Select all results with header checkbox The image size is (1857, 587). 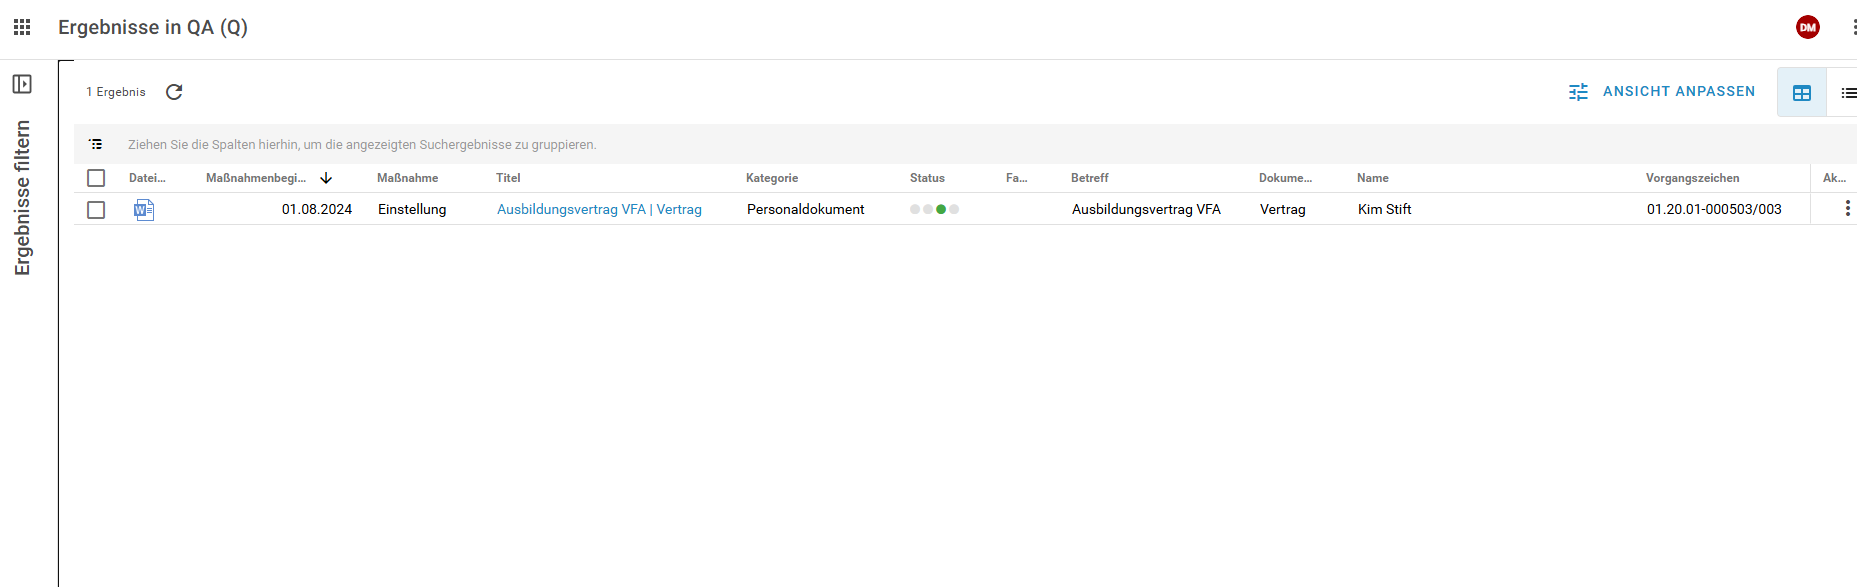[x=96, y=178]
